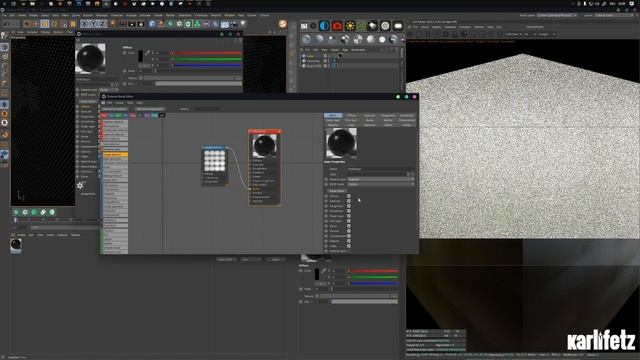Click eyedropper beside the lower Diffuse color
Image resolution: width=640 pixels, height=360 pixels.
324,271
